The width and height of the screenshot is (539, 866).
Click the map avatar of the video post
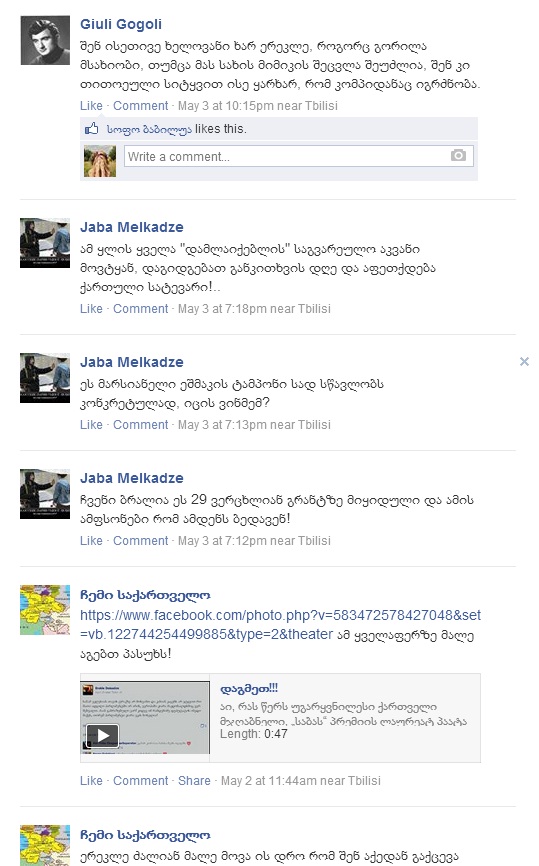click(x=45, y=610)
